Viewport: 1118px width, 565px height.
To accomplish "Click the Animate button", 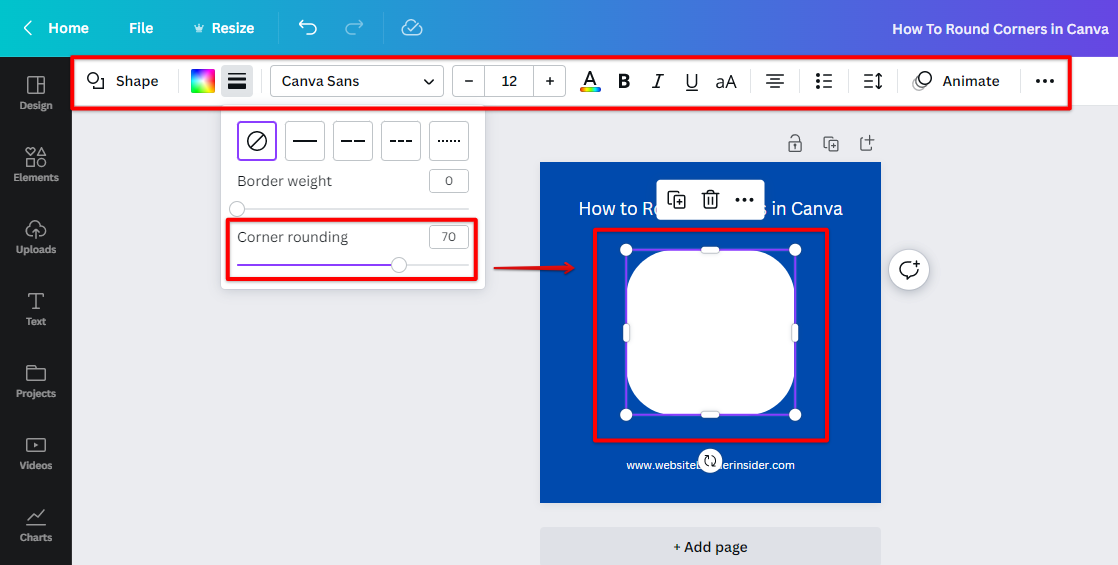I will (957, 81).
